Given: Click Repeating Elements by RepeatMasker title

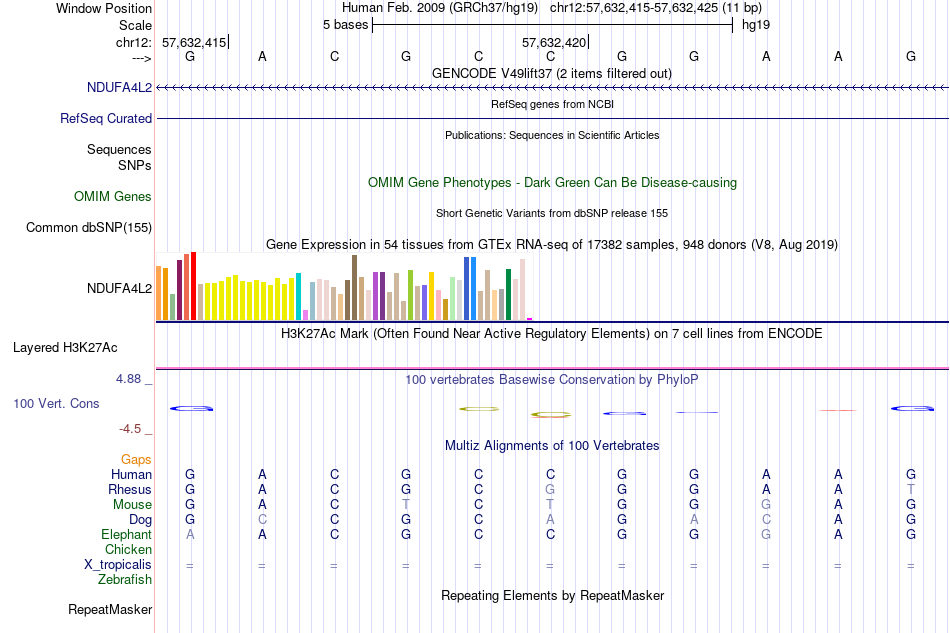Looking at the screenshot, I should 552,596.
